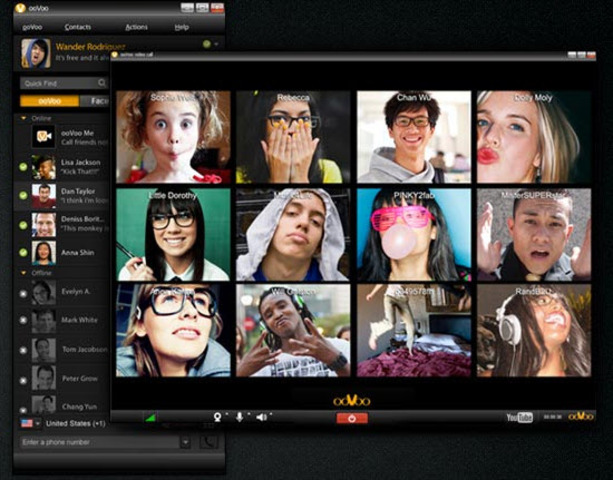The height and width of the screenshot is (480, 613).
Task: Expand speaker options arrow in call toolbar
Action: pyautogui.click(x=271, y=414)
